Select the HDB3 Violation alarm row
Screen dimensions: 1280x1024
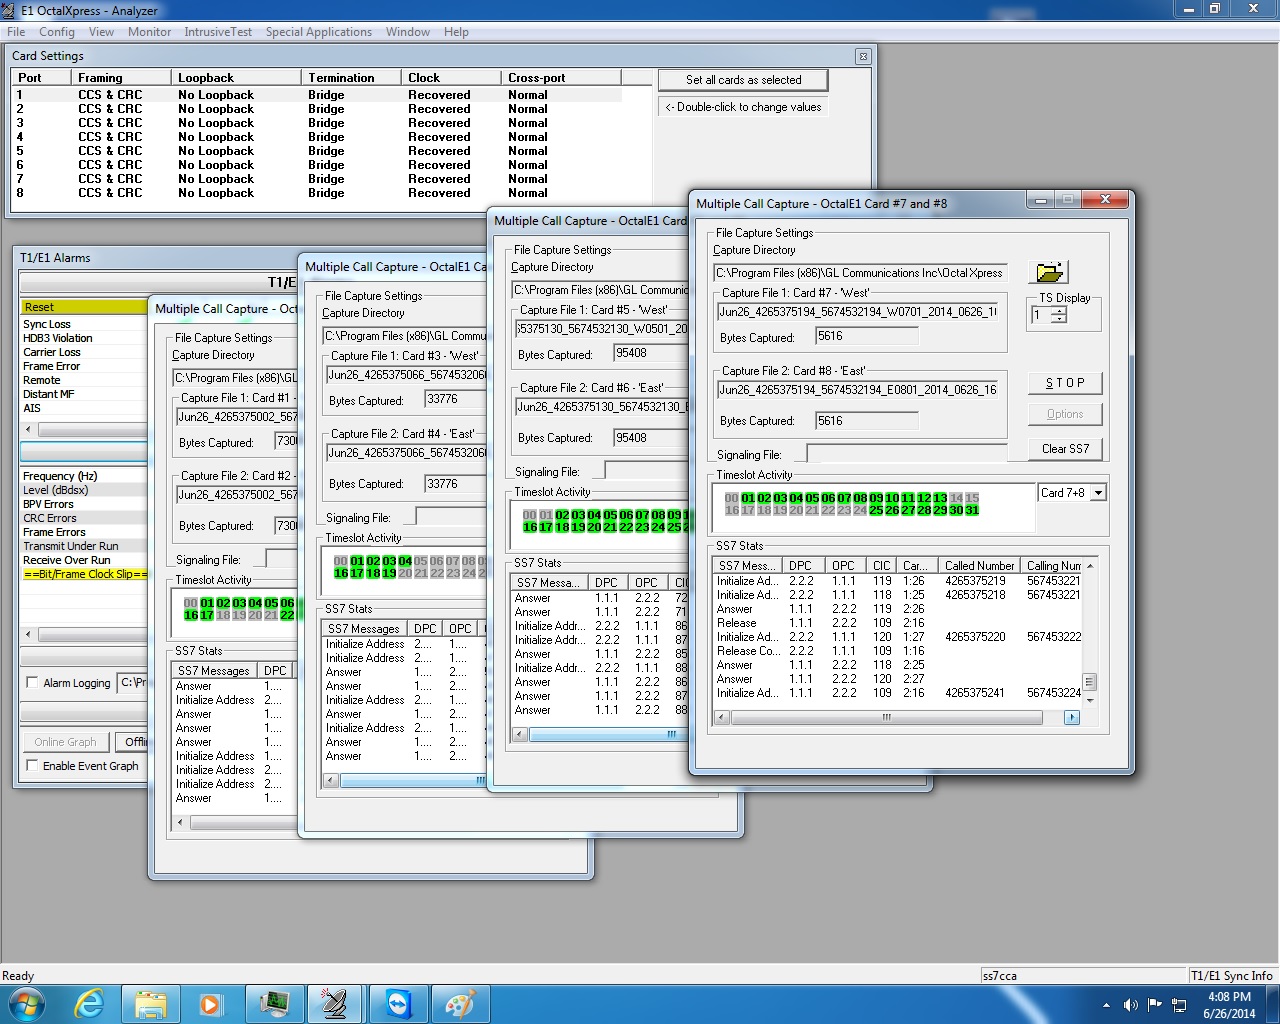coord(84,338)
